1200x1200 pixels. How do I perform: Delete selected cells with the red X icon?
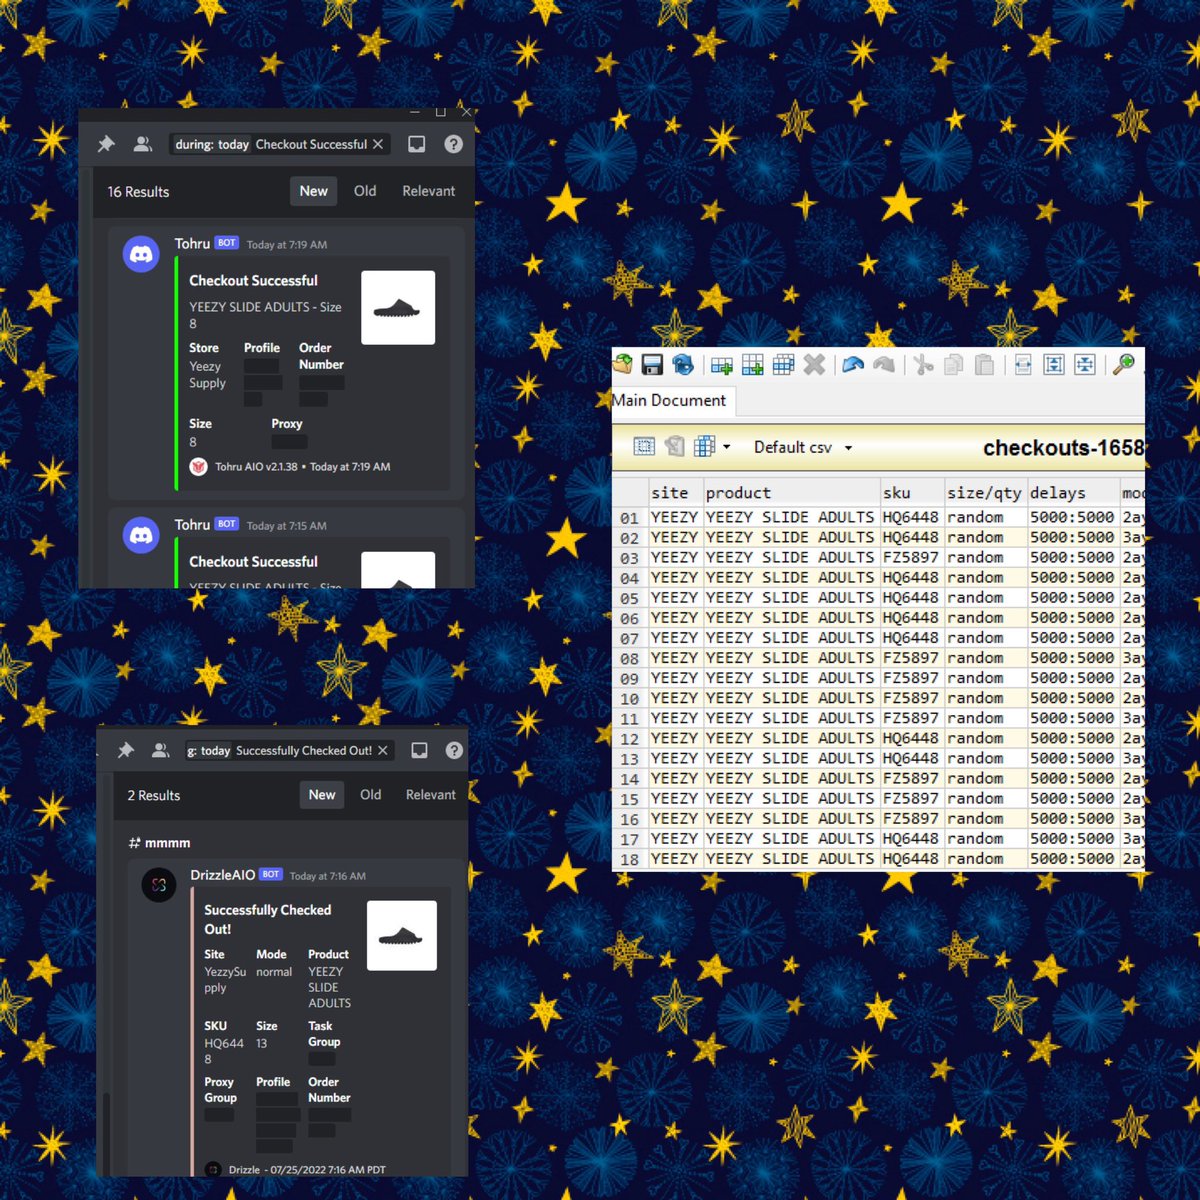815,365
